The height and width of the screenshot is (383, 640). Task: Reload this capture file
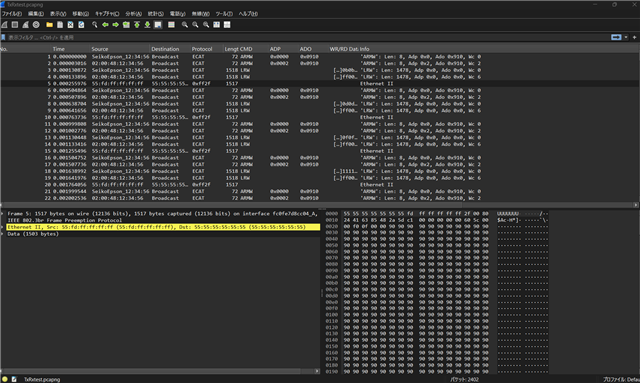pyautogui.click(x=81, y=25)
